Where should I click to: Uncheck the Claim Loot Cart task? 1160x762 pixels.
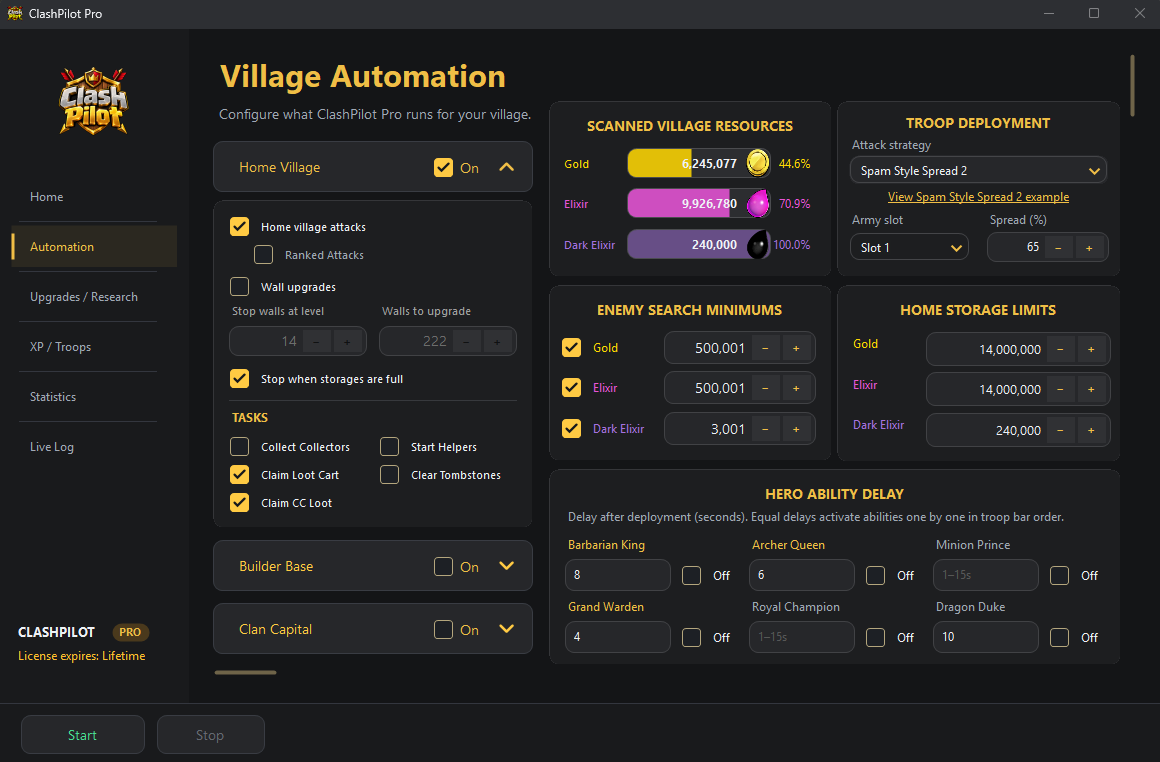(x=239, y=474)
